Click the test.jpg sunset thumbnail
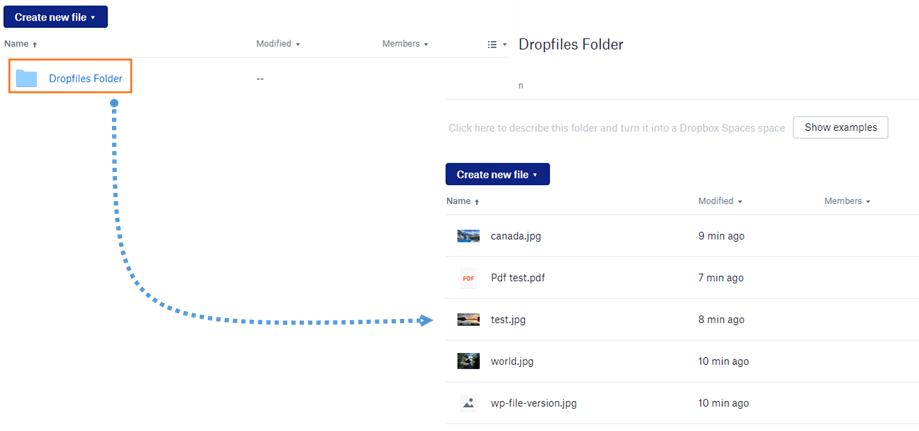This screenshot has height=431, width=919. tap(468, 320)
